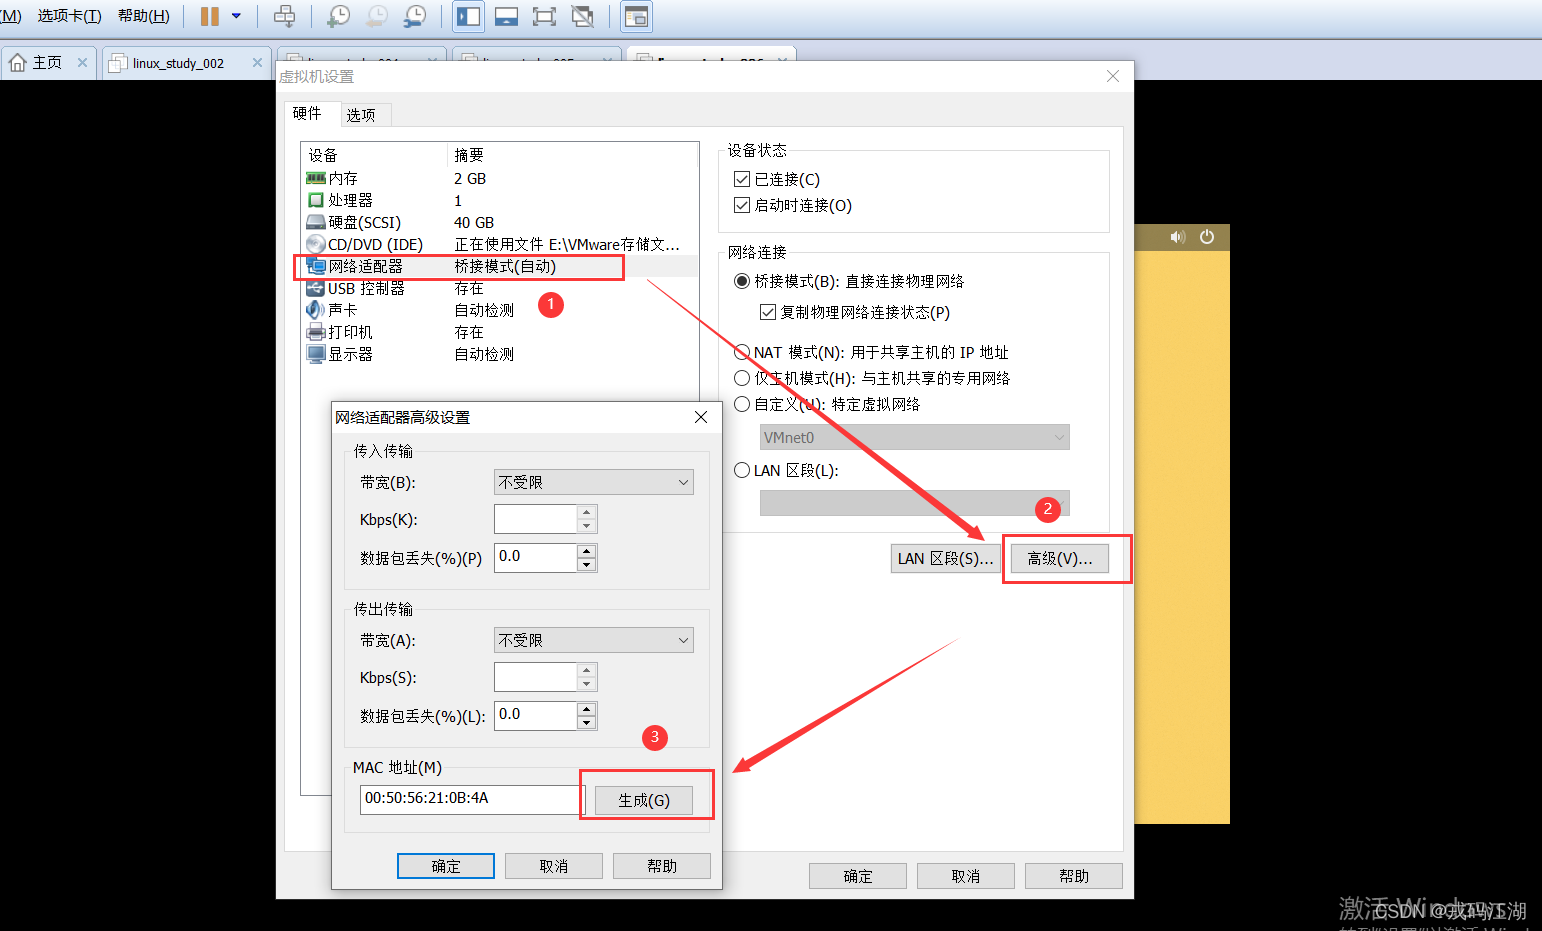Click the incoming 数据包丢失(%)(P) value field
The width and height of the screenshot is (1542, 931).
(x=536, y=557)
